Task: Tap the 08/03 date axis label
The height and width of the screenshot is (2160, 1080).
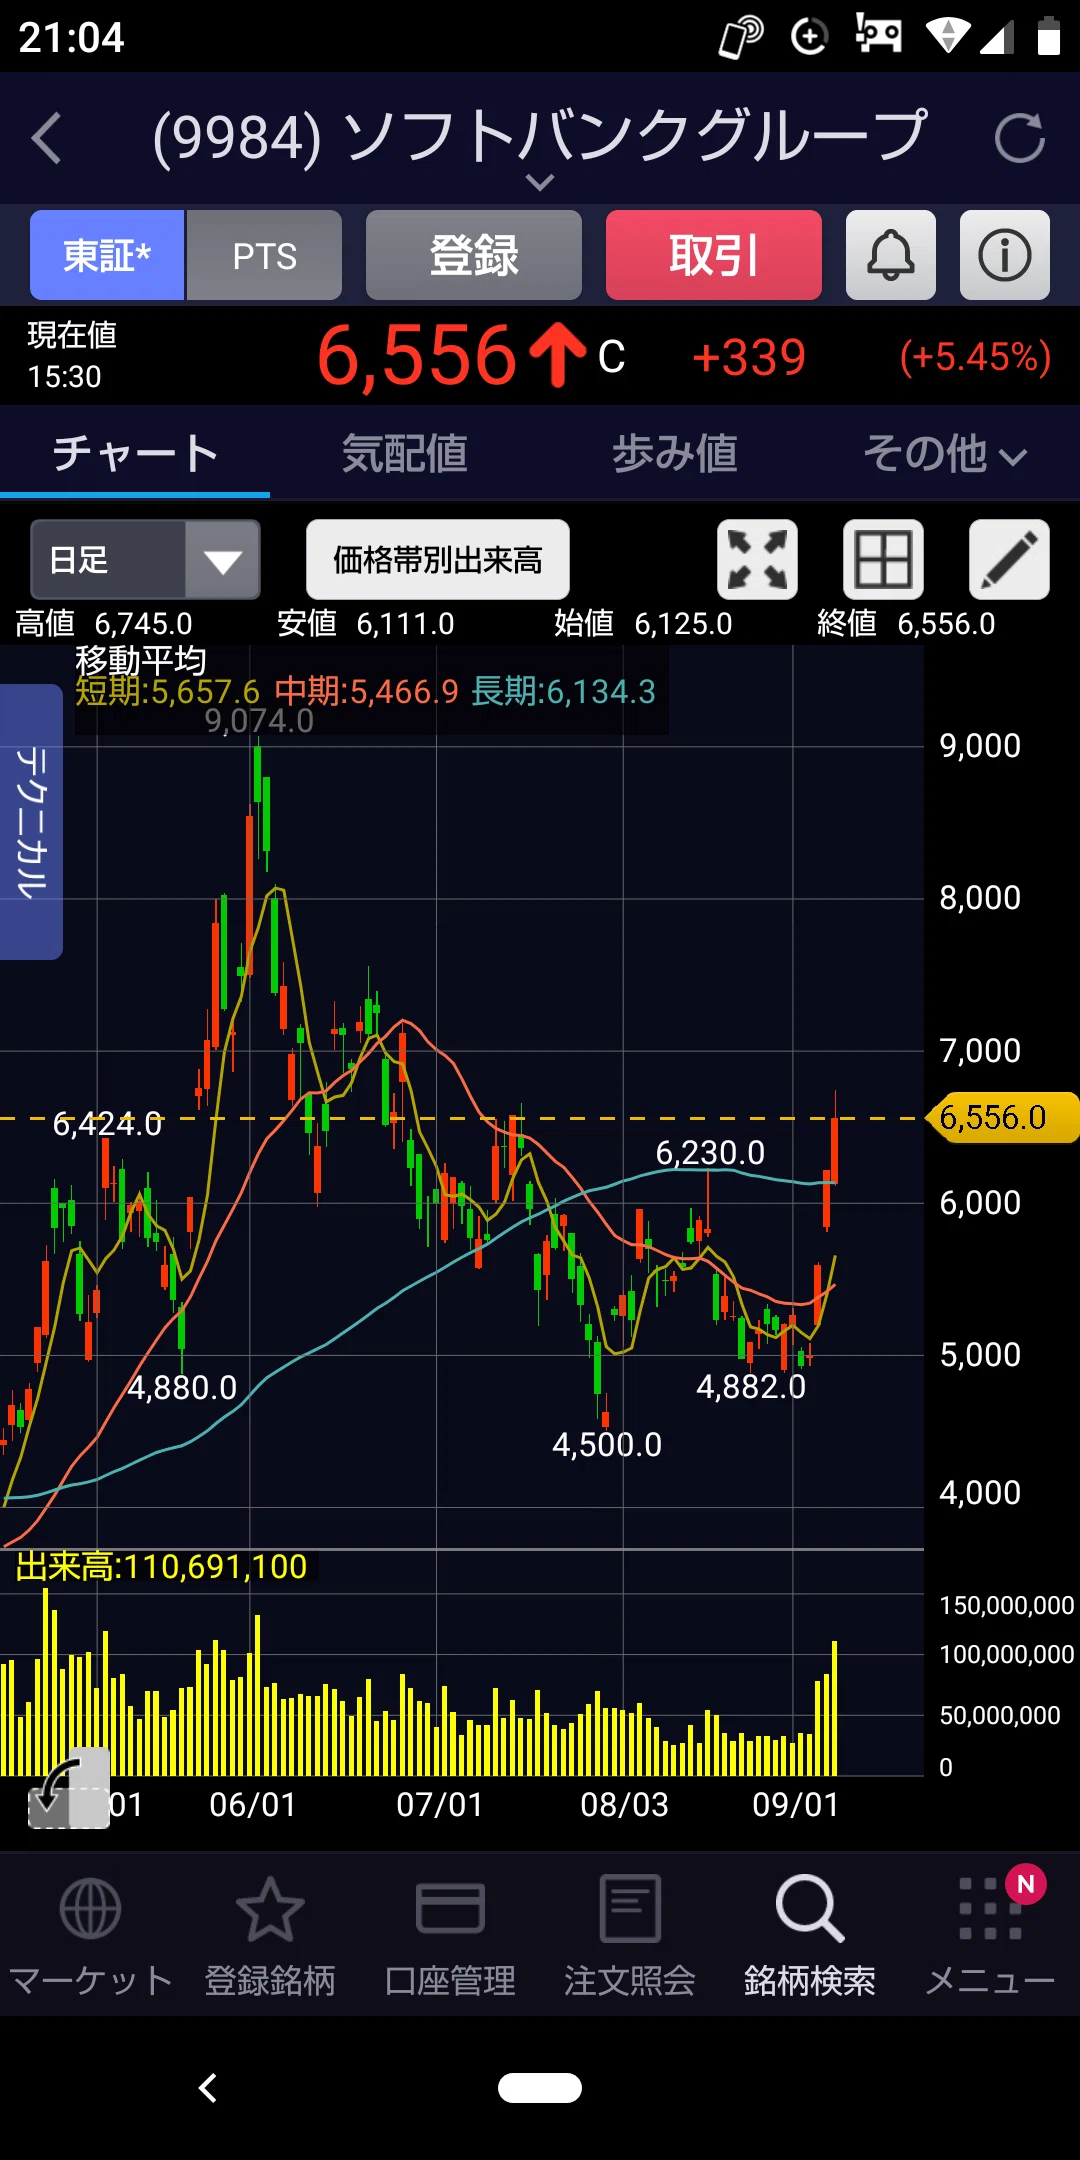Action: tap(624, 1804)
